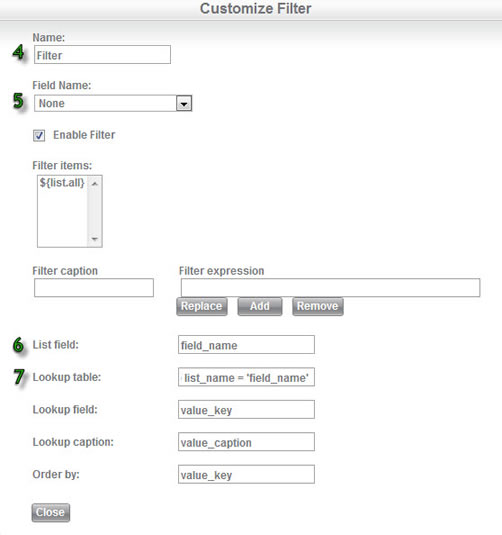Click the List field input box
This screenshot has height=535, width=502.
click(246, 345)
